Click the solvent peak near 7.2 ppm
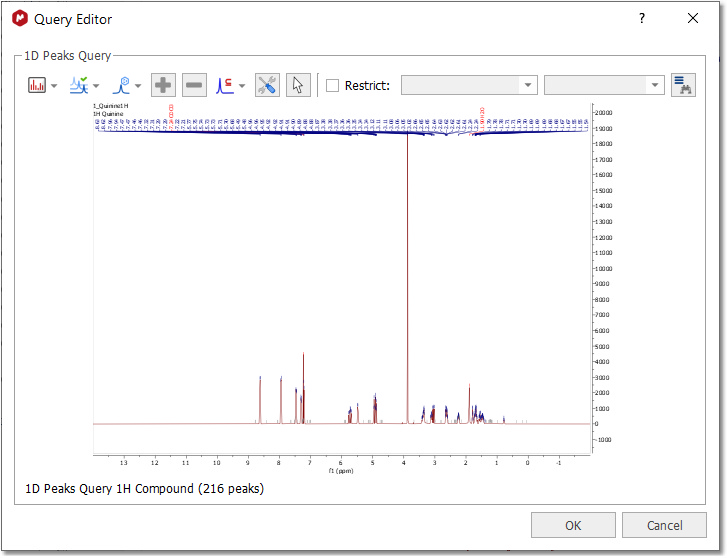 tap(304, 388)
